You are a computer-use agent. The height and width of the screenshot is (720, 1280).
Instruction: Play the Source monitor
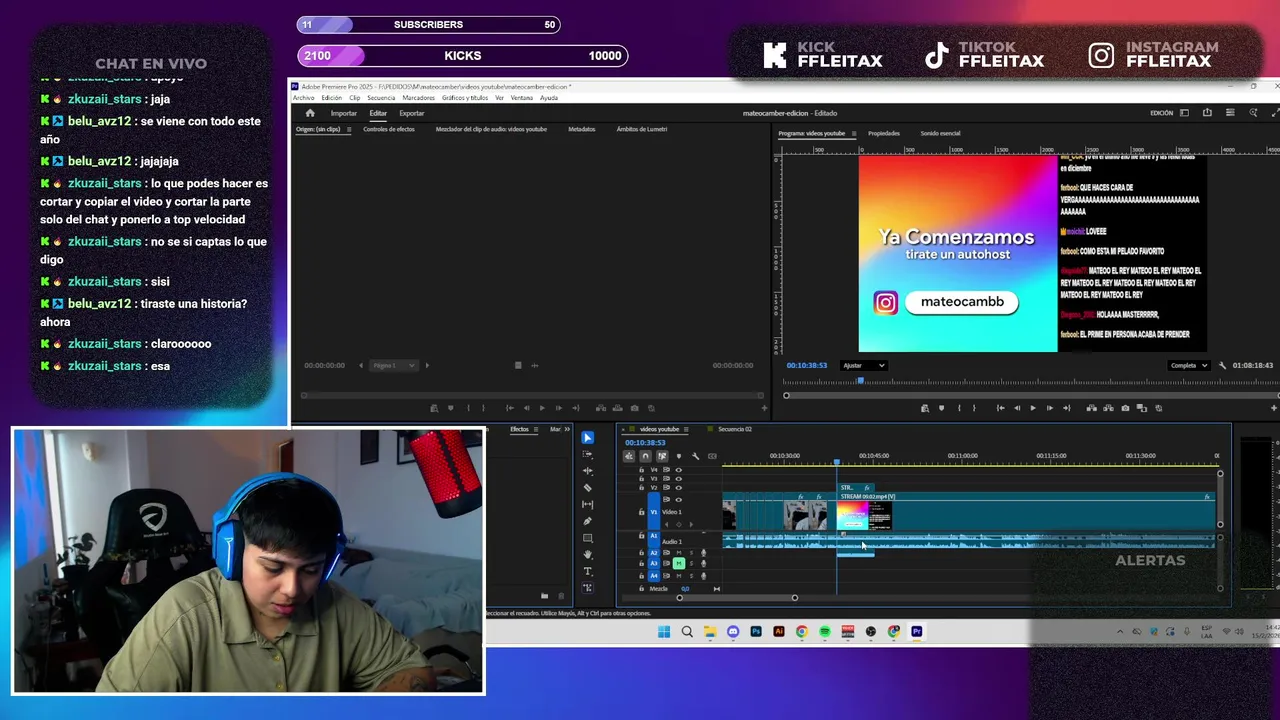(542, 408)
